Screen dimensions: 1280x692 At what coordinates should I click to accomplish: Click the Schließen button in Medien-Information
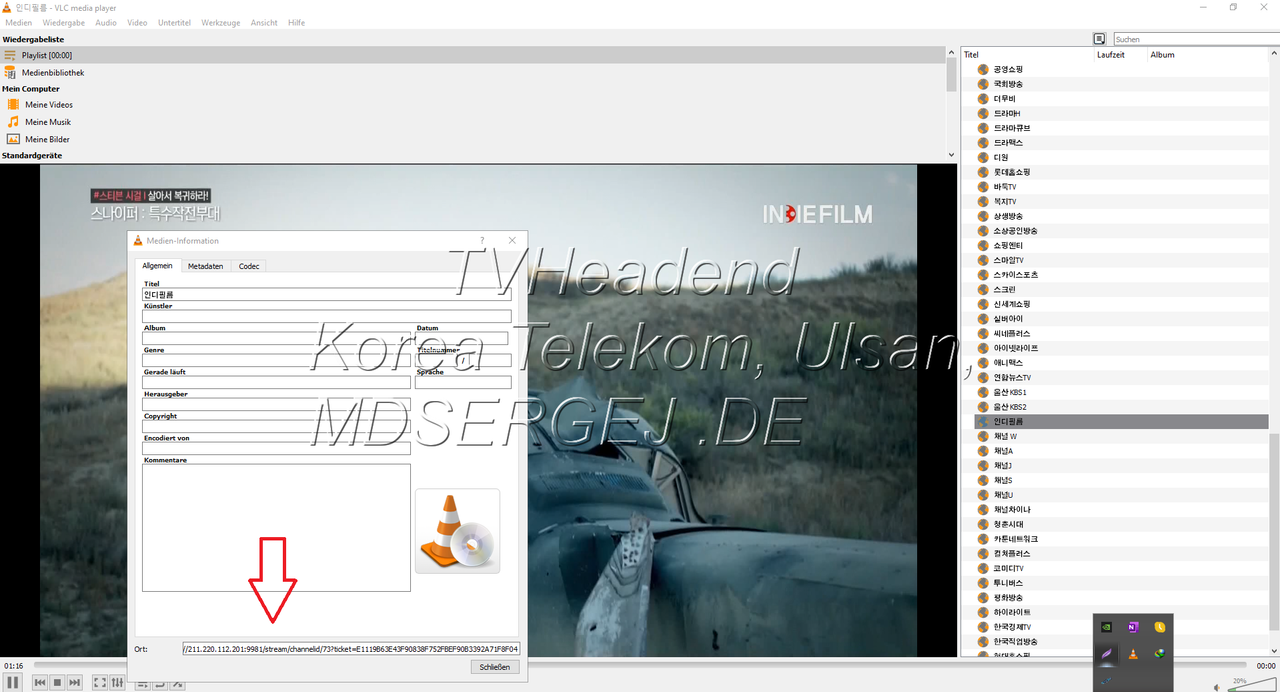pyautogui.click(x=495, y=667)
